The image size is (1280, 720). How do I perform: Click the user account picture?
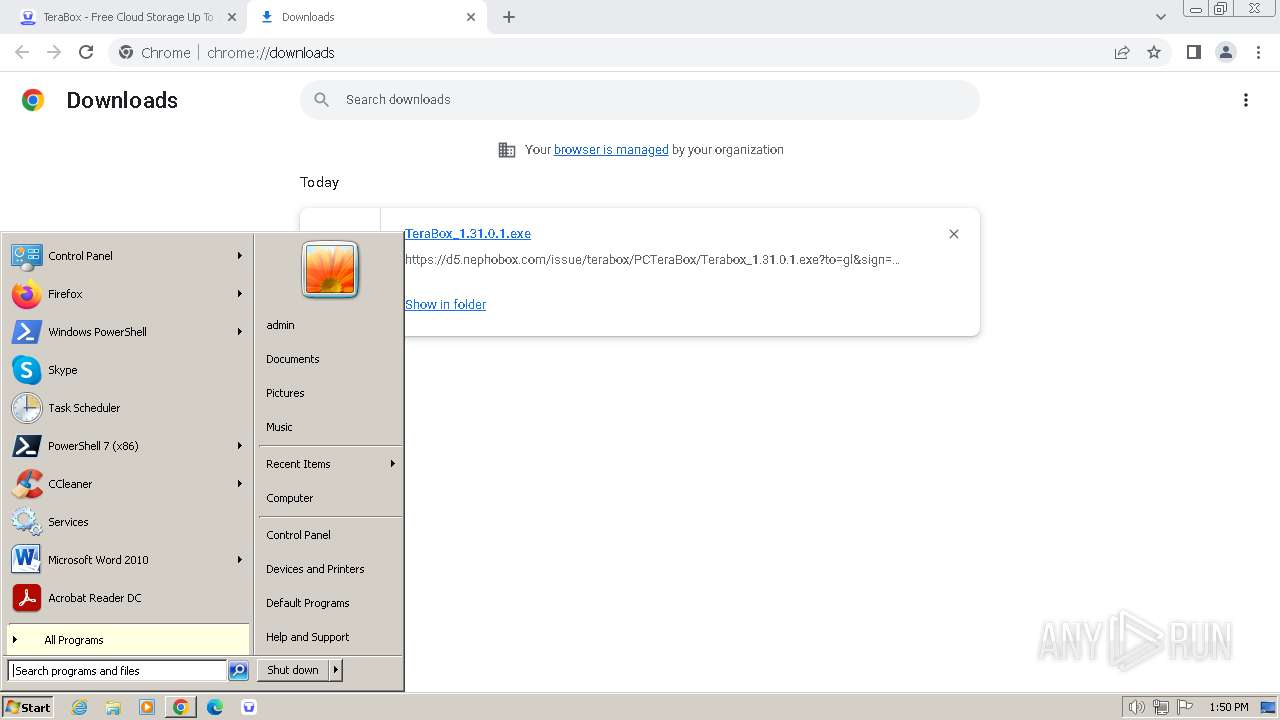tap(330, 270)
